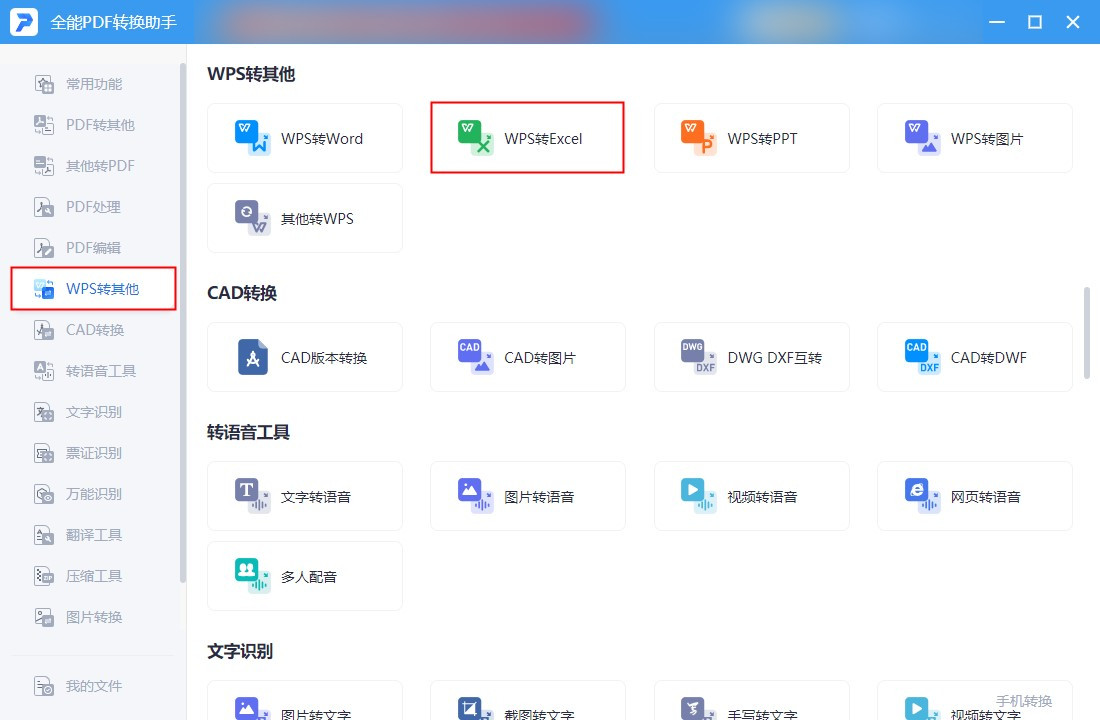Click the DWG DXF互转 icon

coord(699,357)
